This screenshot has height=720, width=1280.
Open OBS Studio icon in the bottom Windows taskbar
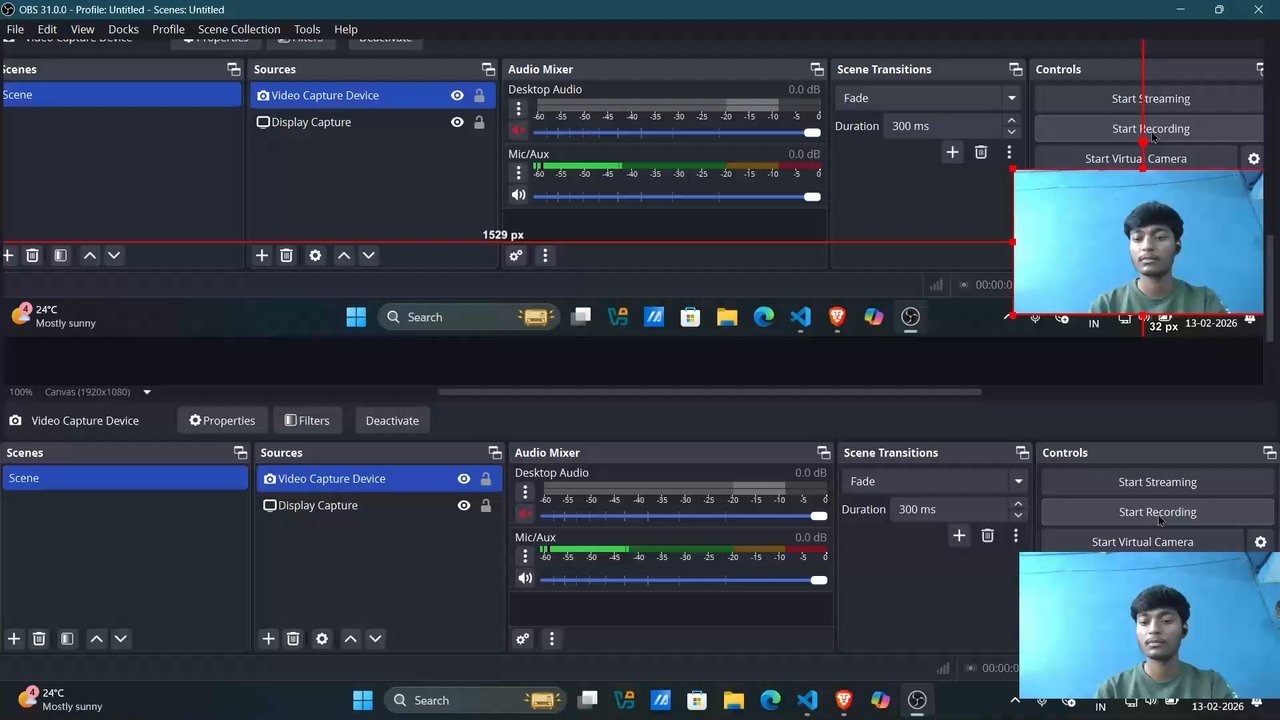[917, 700]
